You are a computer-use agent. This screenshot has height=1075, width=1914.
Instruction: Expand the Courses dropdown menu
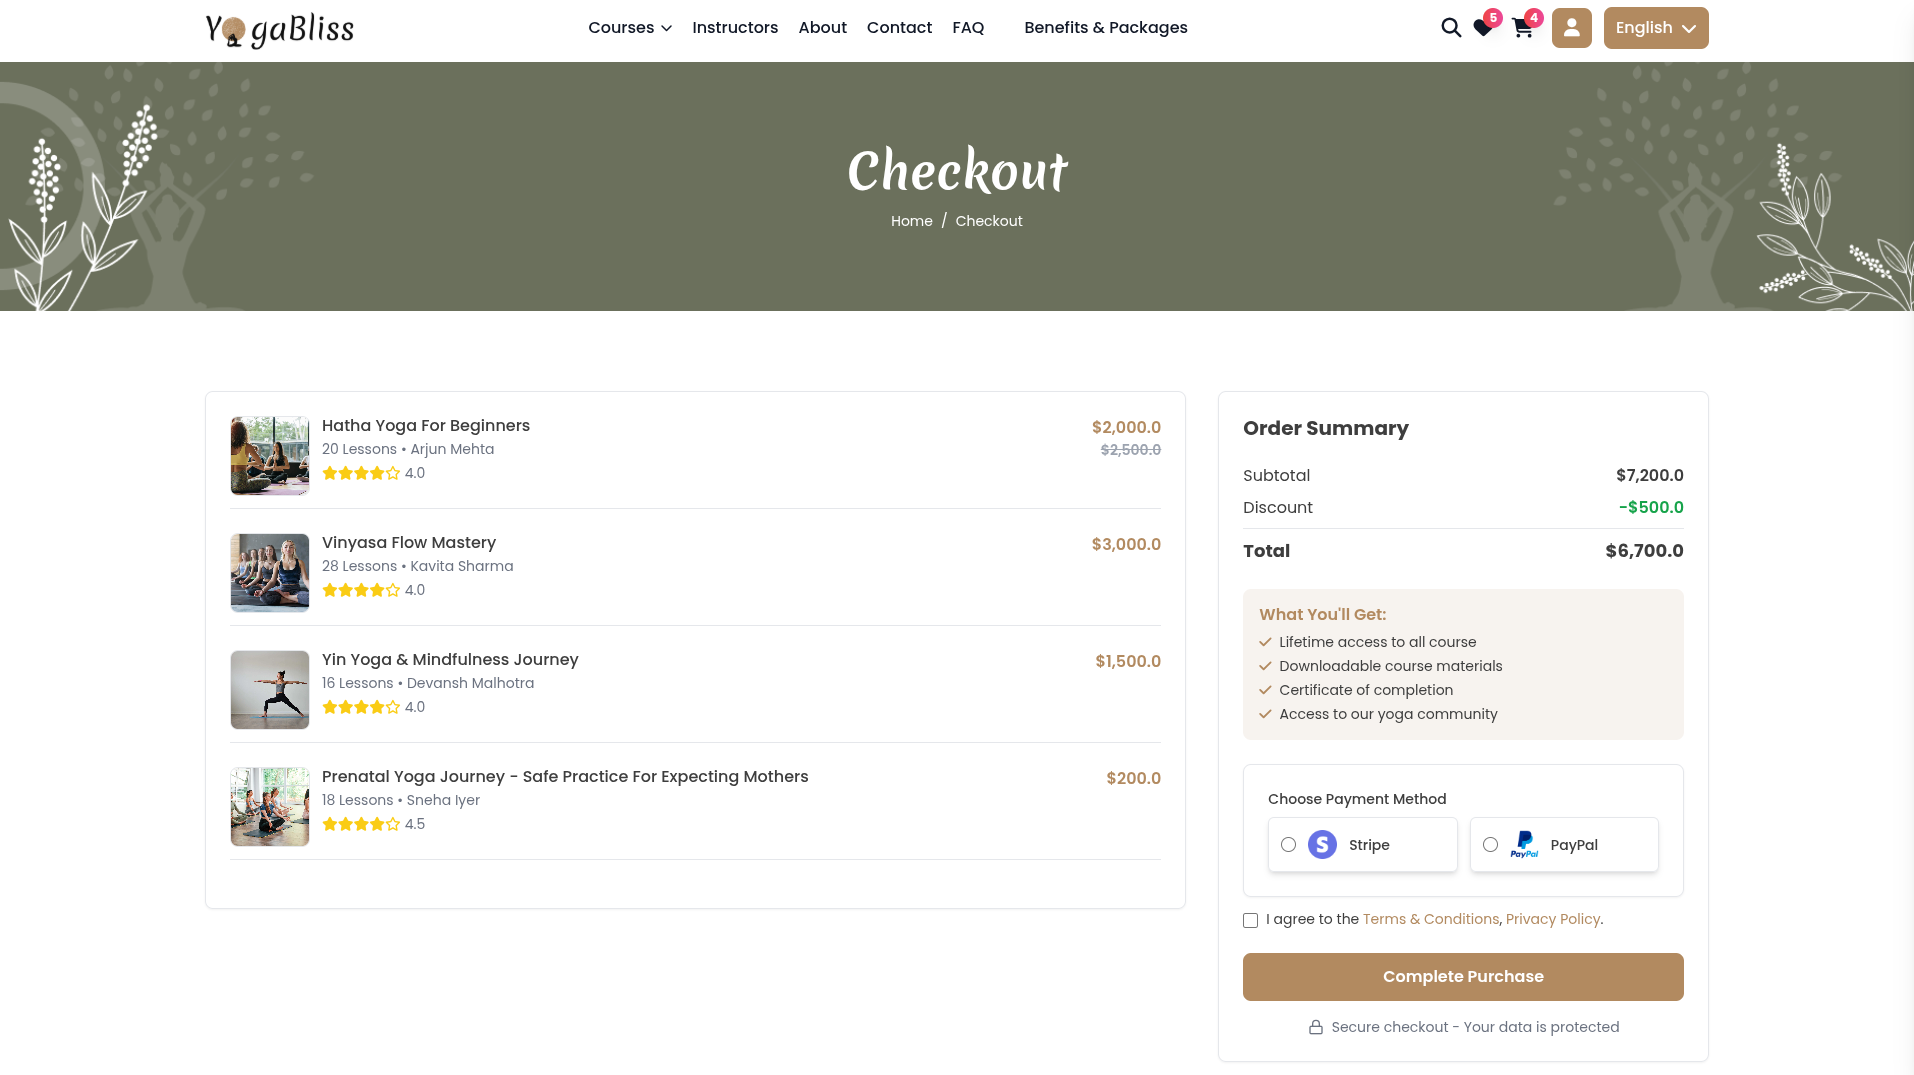click(x=629, y=28)
